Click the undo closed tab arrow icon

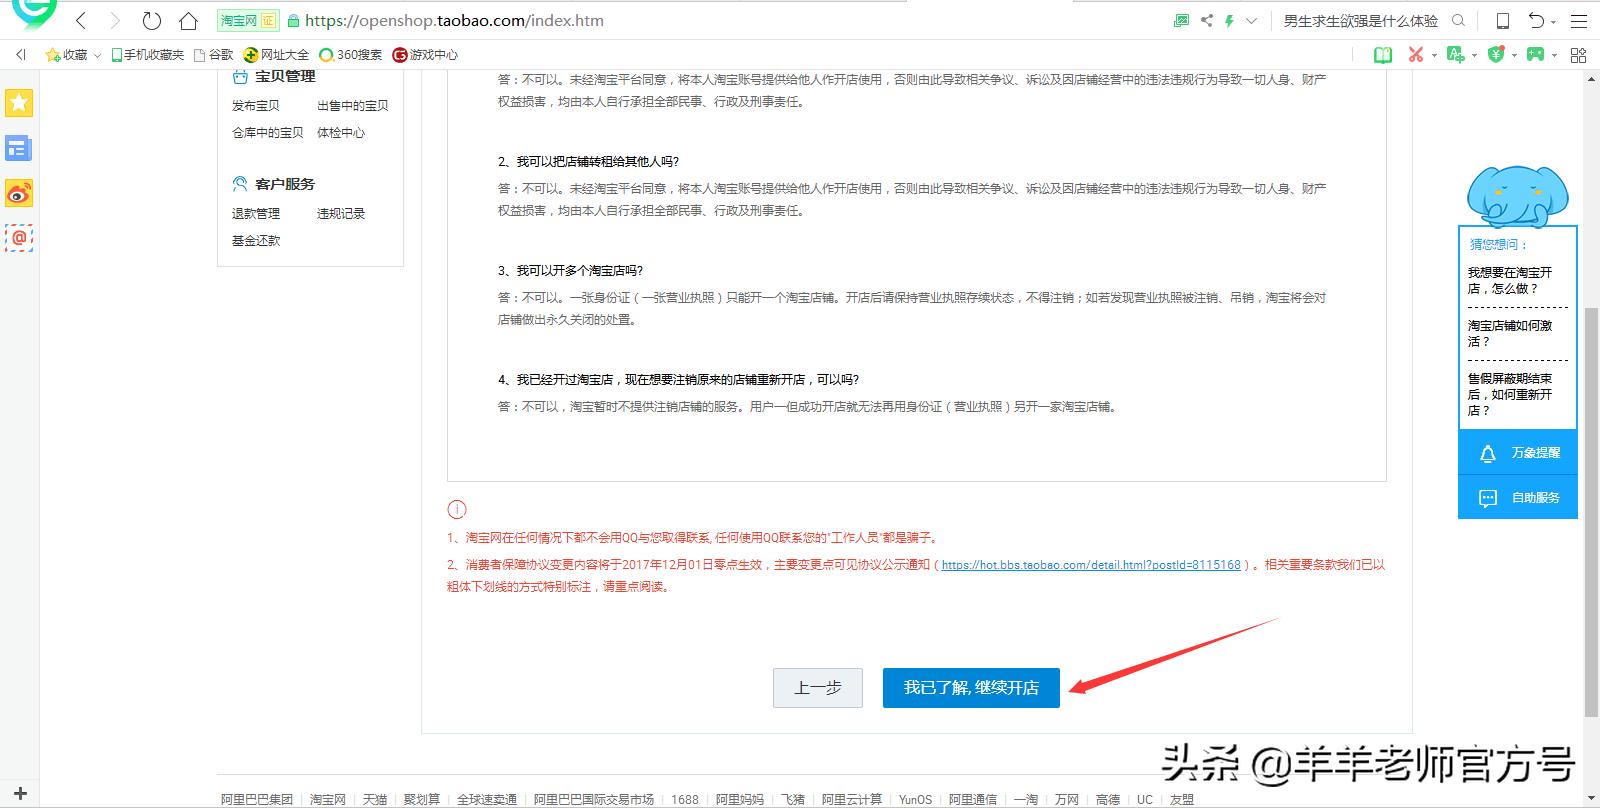pyautogui.click(x=1536, y=20)
